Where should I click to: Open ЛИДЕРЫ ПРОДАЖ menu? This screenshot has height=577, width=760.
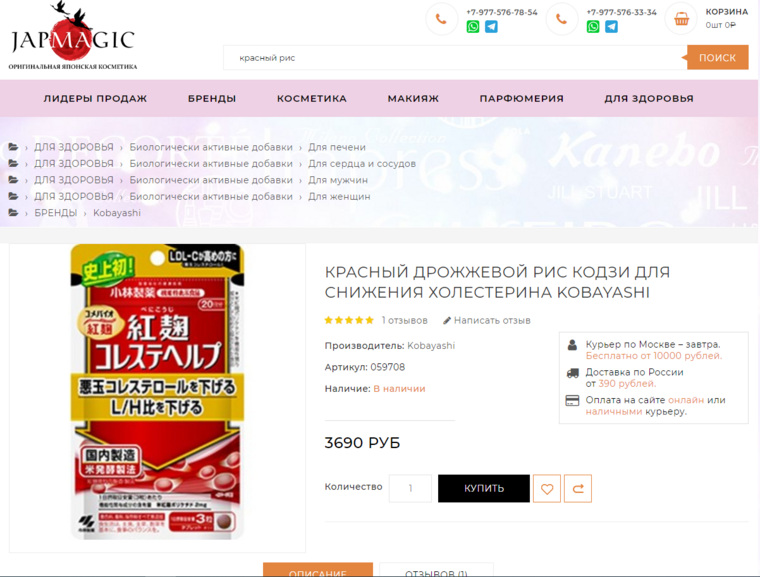[x=95, y=98]
